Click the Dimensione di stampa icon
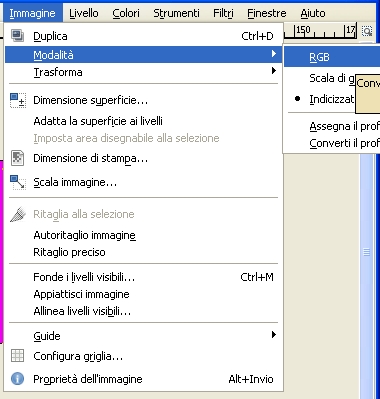 coord(17,158)
